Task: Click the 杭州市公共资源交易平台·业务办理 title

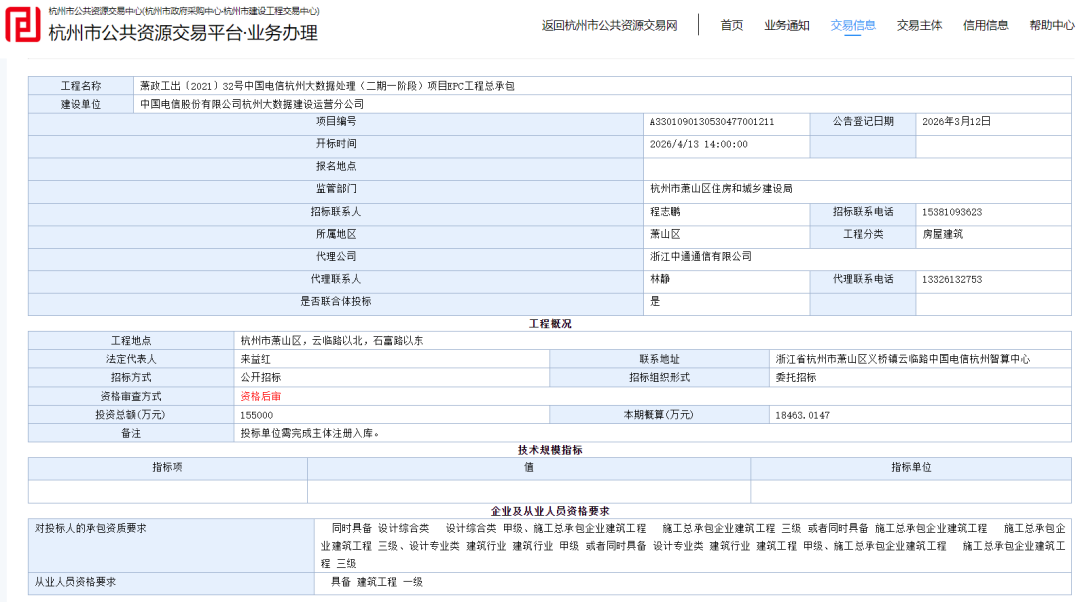Action: (x=183, y=32)
